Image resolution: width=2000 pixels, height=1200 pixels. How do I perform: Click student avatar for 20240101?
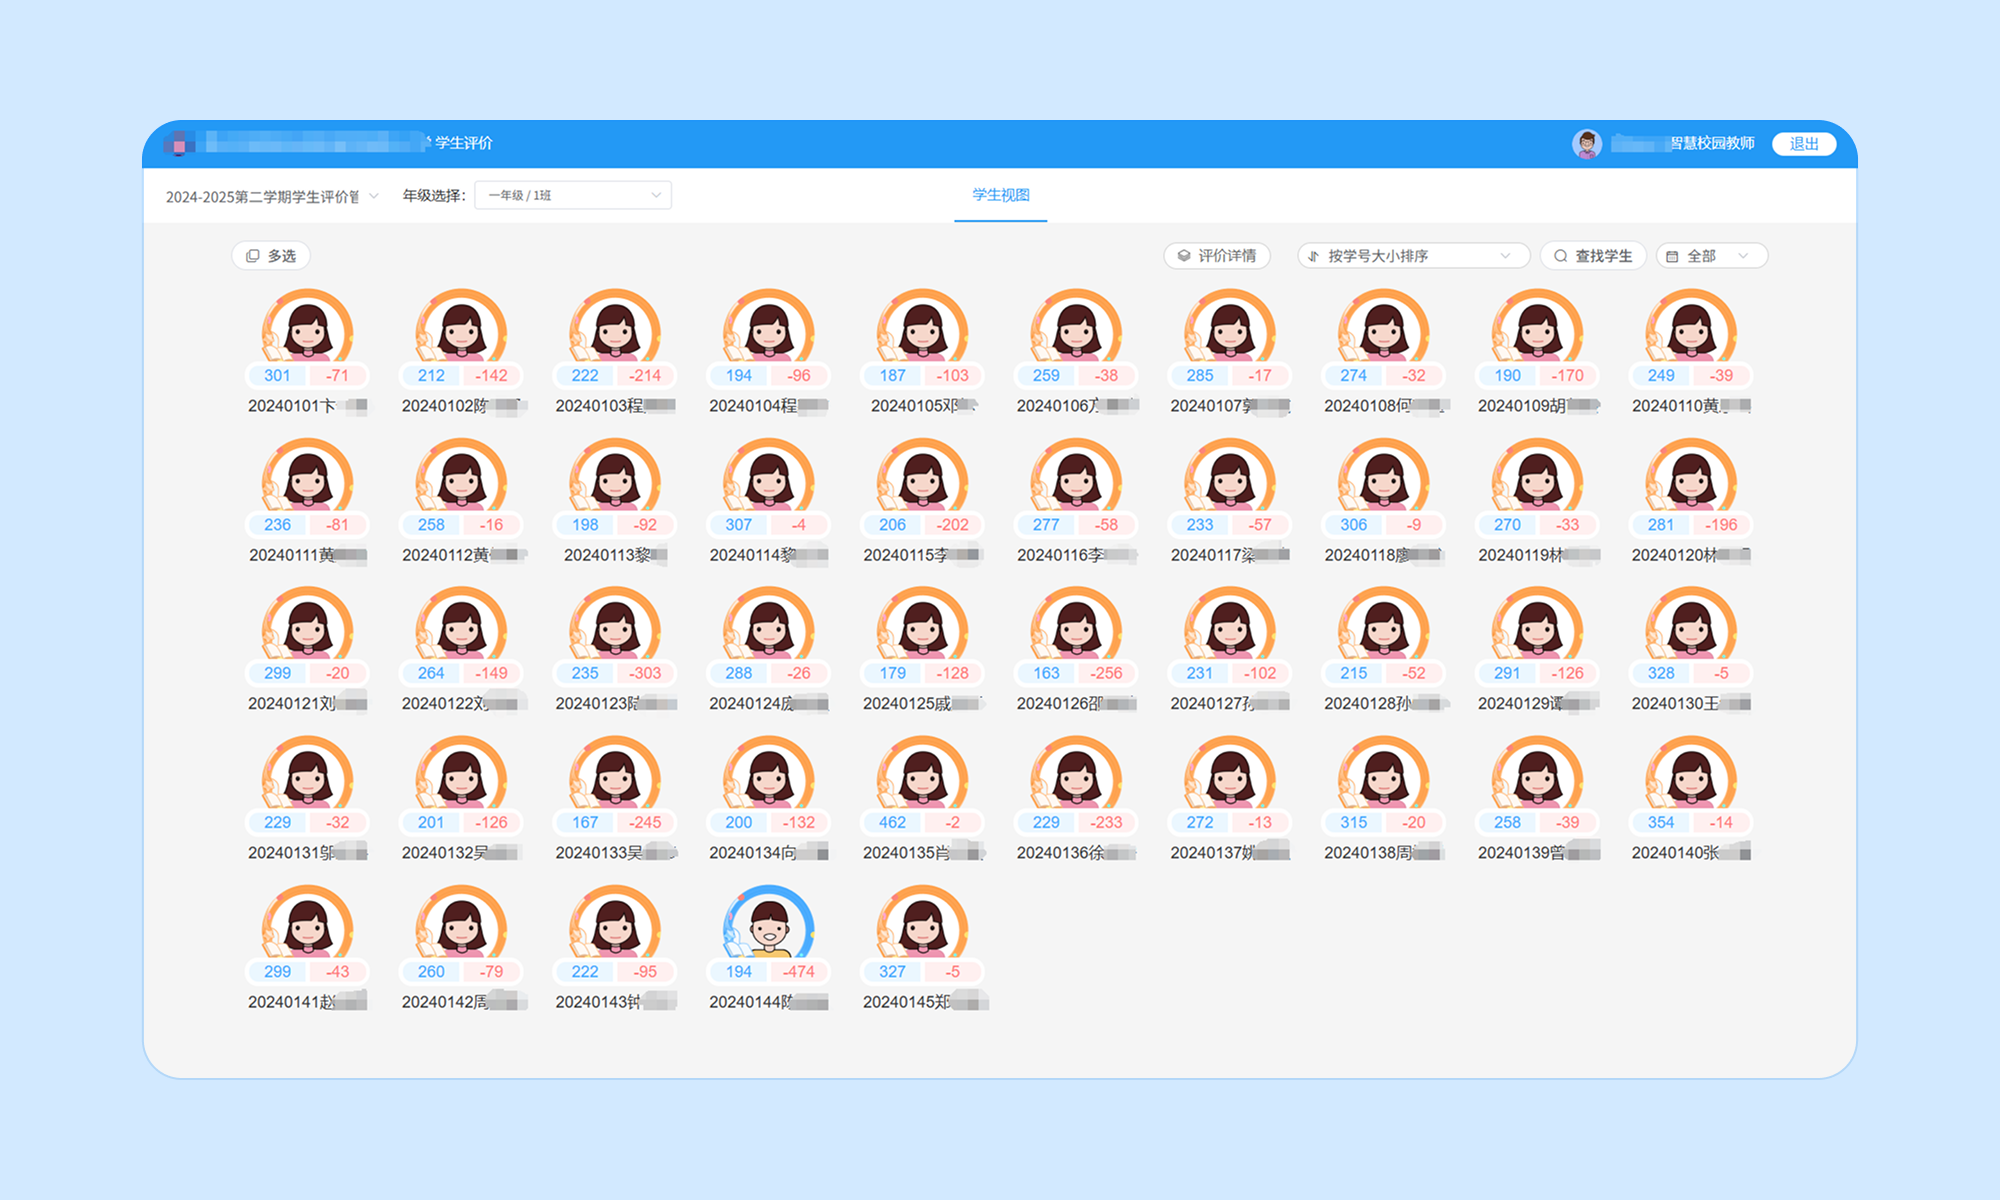[x=307, y=327]
